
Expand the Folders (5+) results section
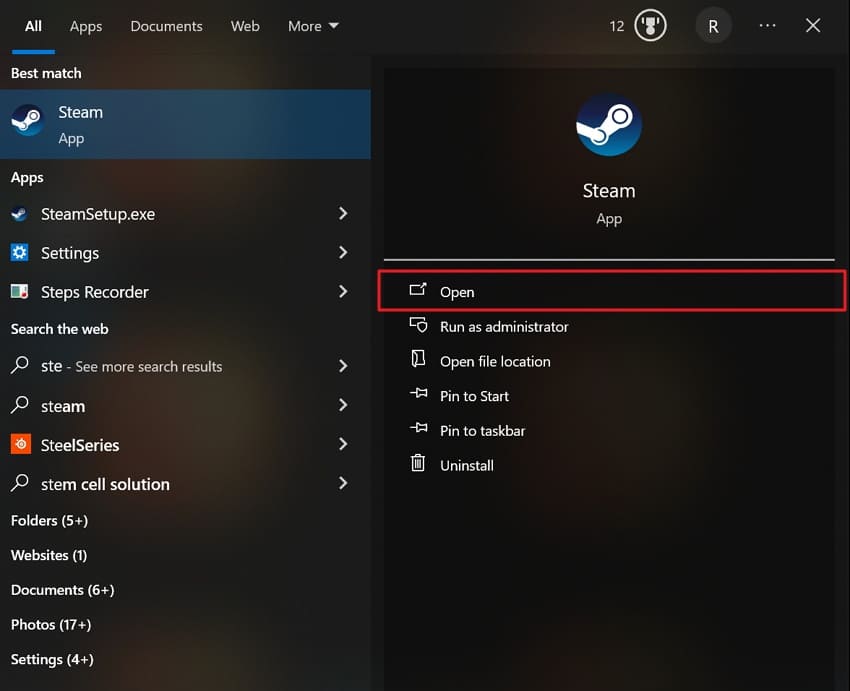click(x=49, y=520)
